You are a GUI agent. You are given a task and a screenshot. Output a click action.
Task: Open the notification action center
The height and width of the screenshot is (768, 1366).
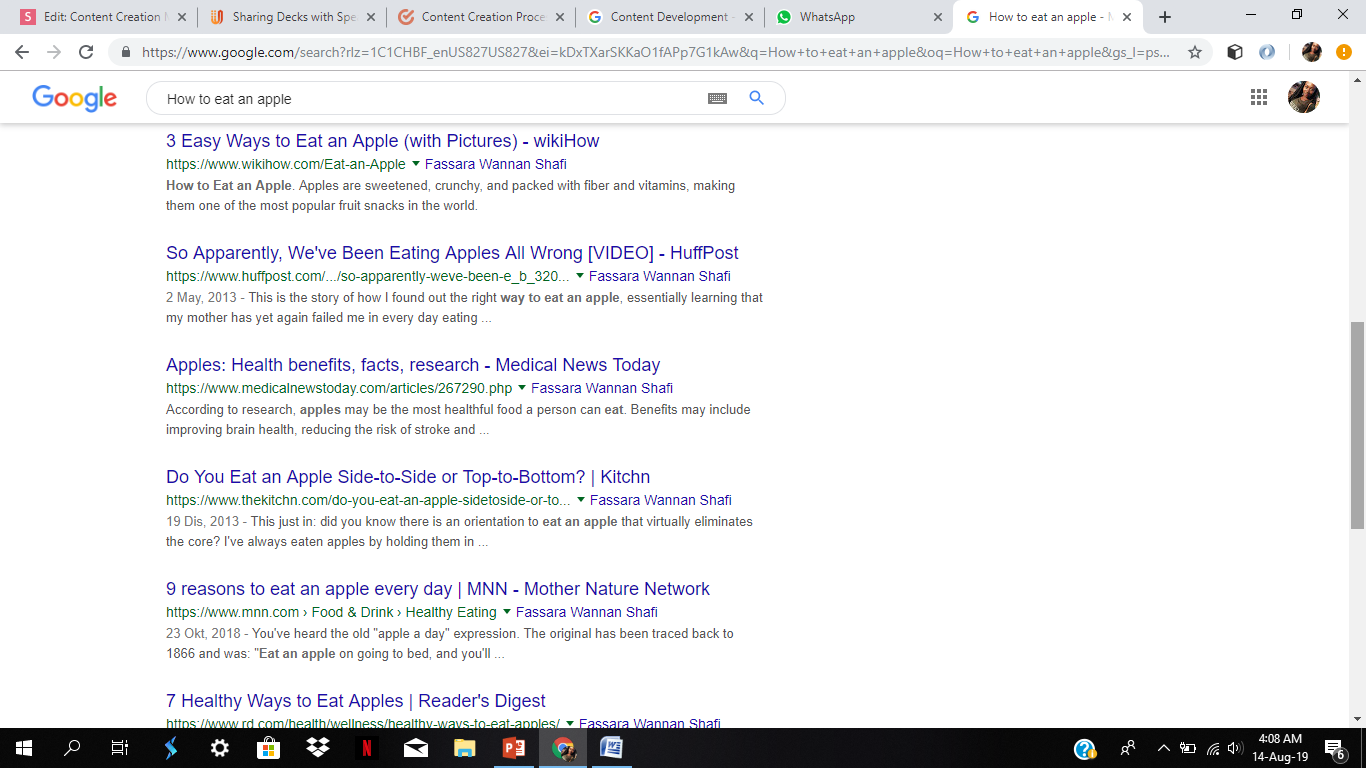1335,748
